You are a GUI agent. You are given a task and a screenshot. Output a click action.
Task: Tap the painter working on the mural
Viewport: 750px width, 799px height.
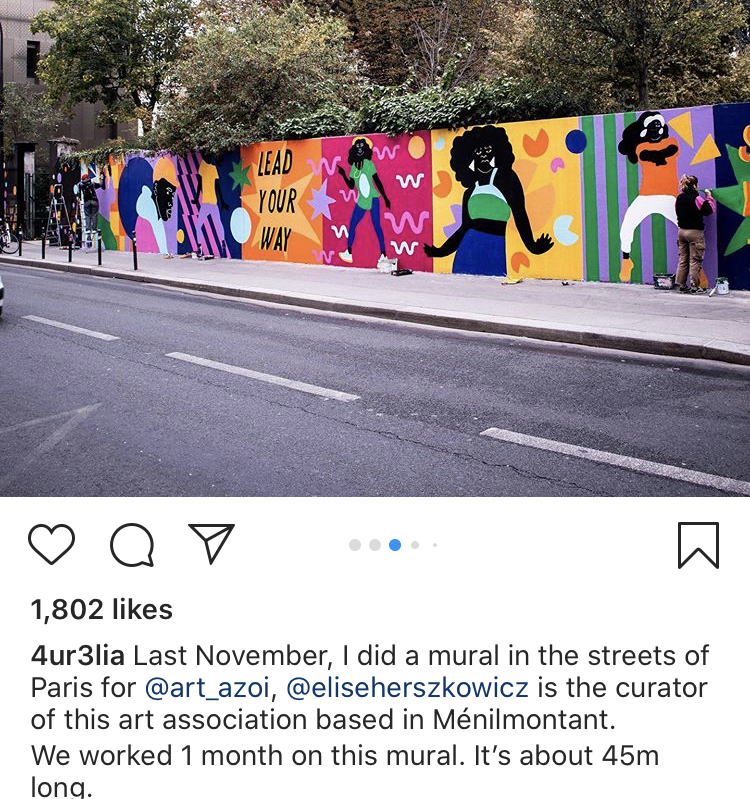(x=693, y=233)
